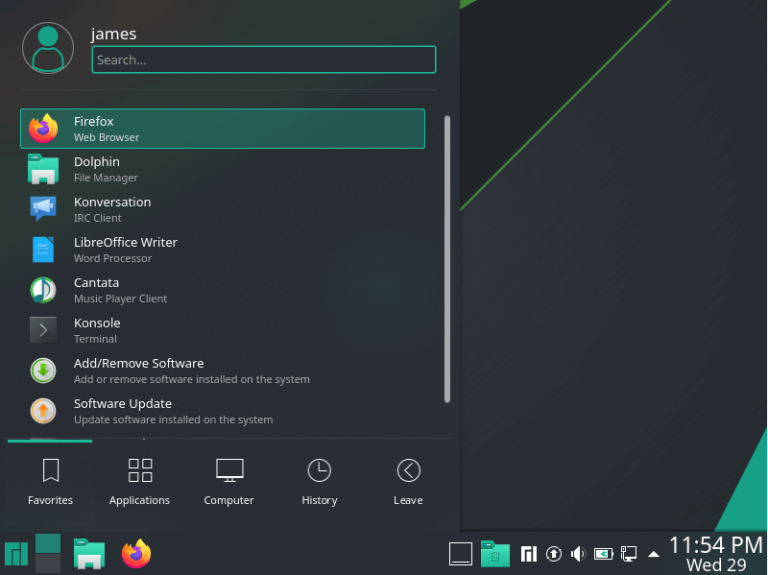The image size is (768, 575).
Task: Expand hidden system tray icons arrow
Action: point(654,554)
